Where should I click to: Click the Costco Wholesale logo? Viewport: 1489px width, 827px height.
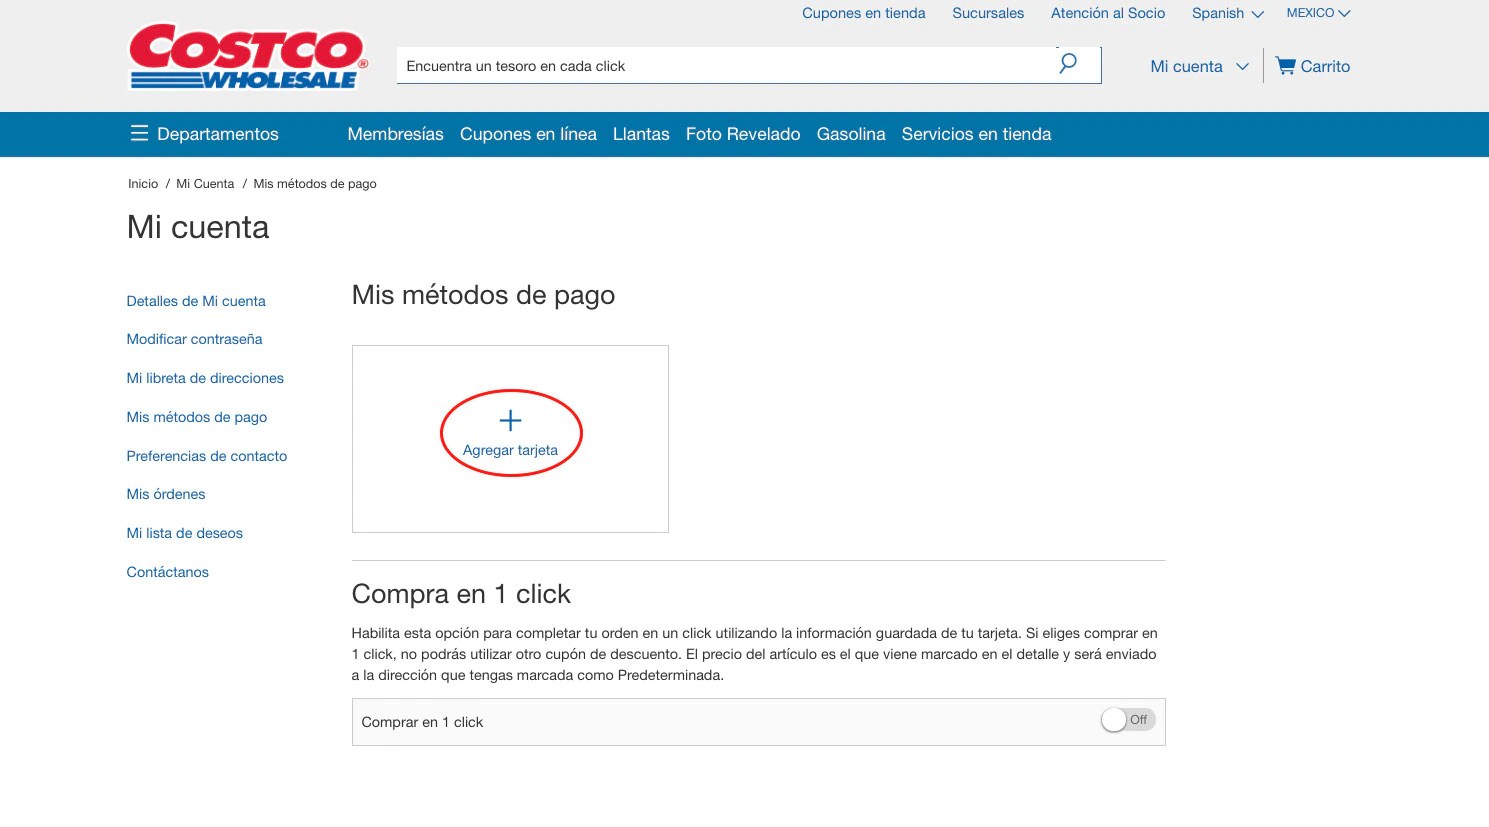tap(246, 55)
